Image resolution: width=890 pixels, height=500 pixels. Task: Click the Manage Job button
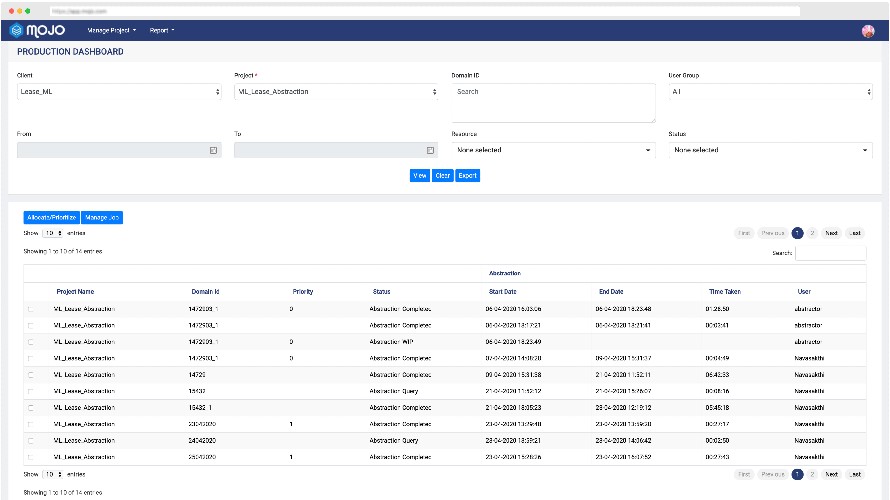click(102, 217)
